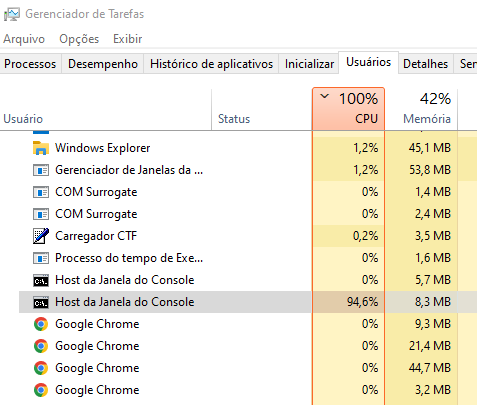The height and width of the screenshot is (405, 477).
Task: Go to the Detalhes tab
Action: tap(425, 64)
